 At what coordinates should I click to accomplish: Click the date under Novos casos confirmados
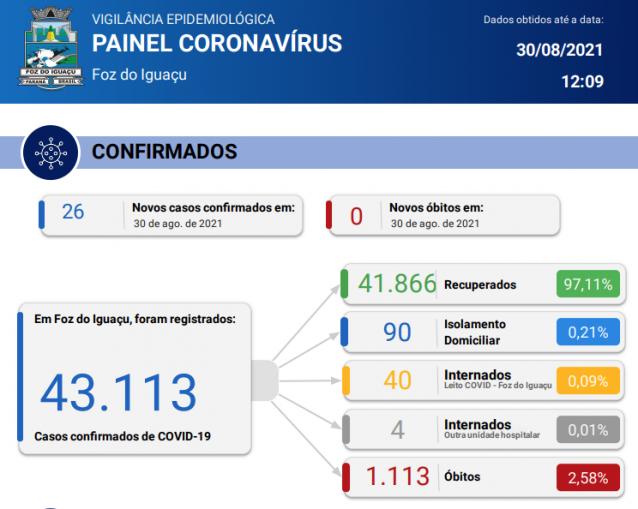(178, 223)
